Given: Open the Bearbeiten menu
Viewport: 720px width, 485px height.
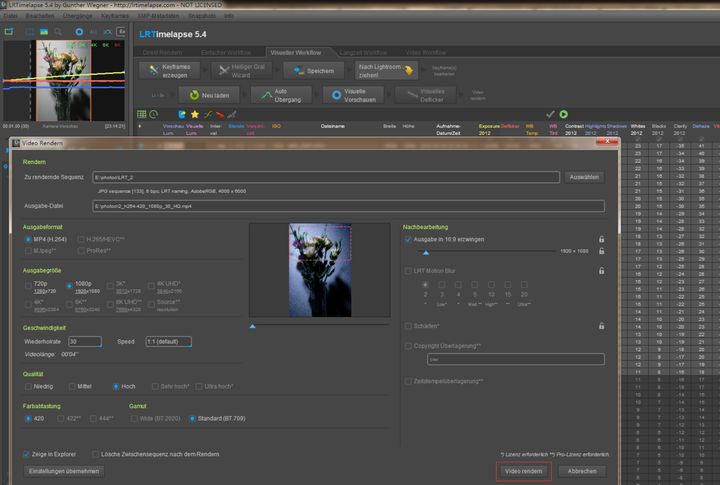Looking at the screenshot, I should pyautogui.click(x=40, y=16).
